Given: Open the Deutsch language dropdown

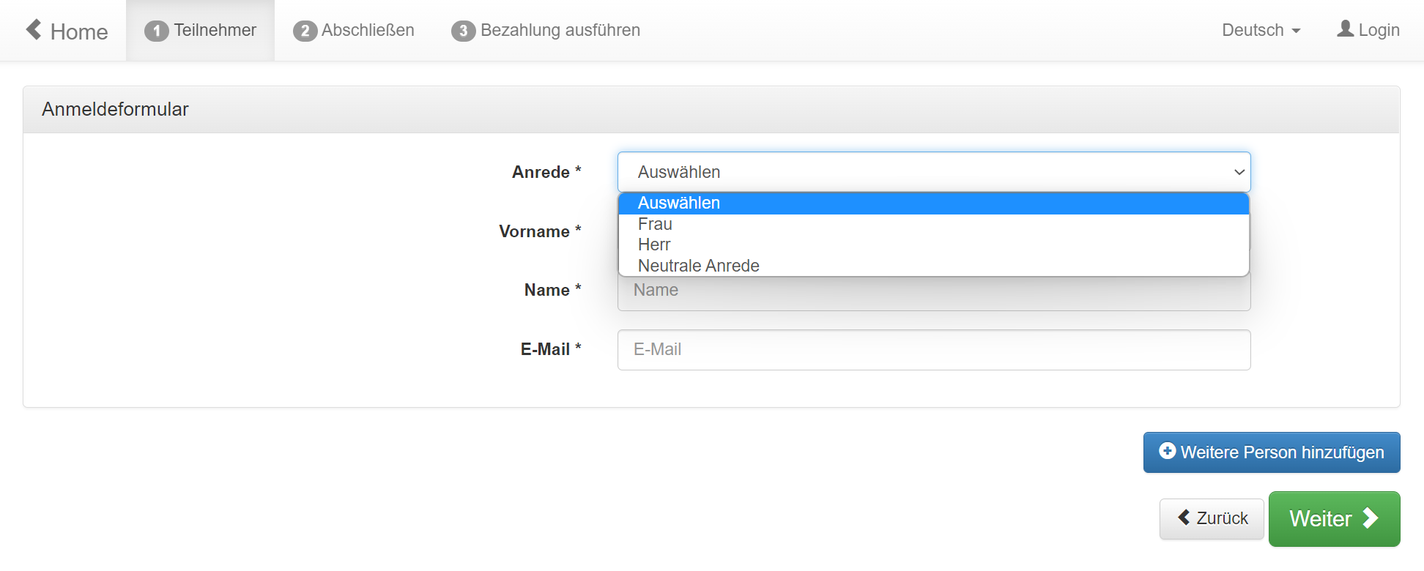Looking at the screenshot, I should [x=1261, y=30].
